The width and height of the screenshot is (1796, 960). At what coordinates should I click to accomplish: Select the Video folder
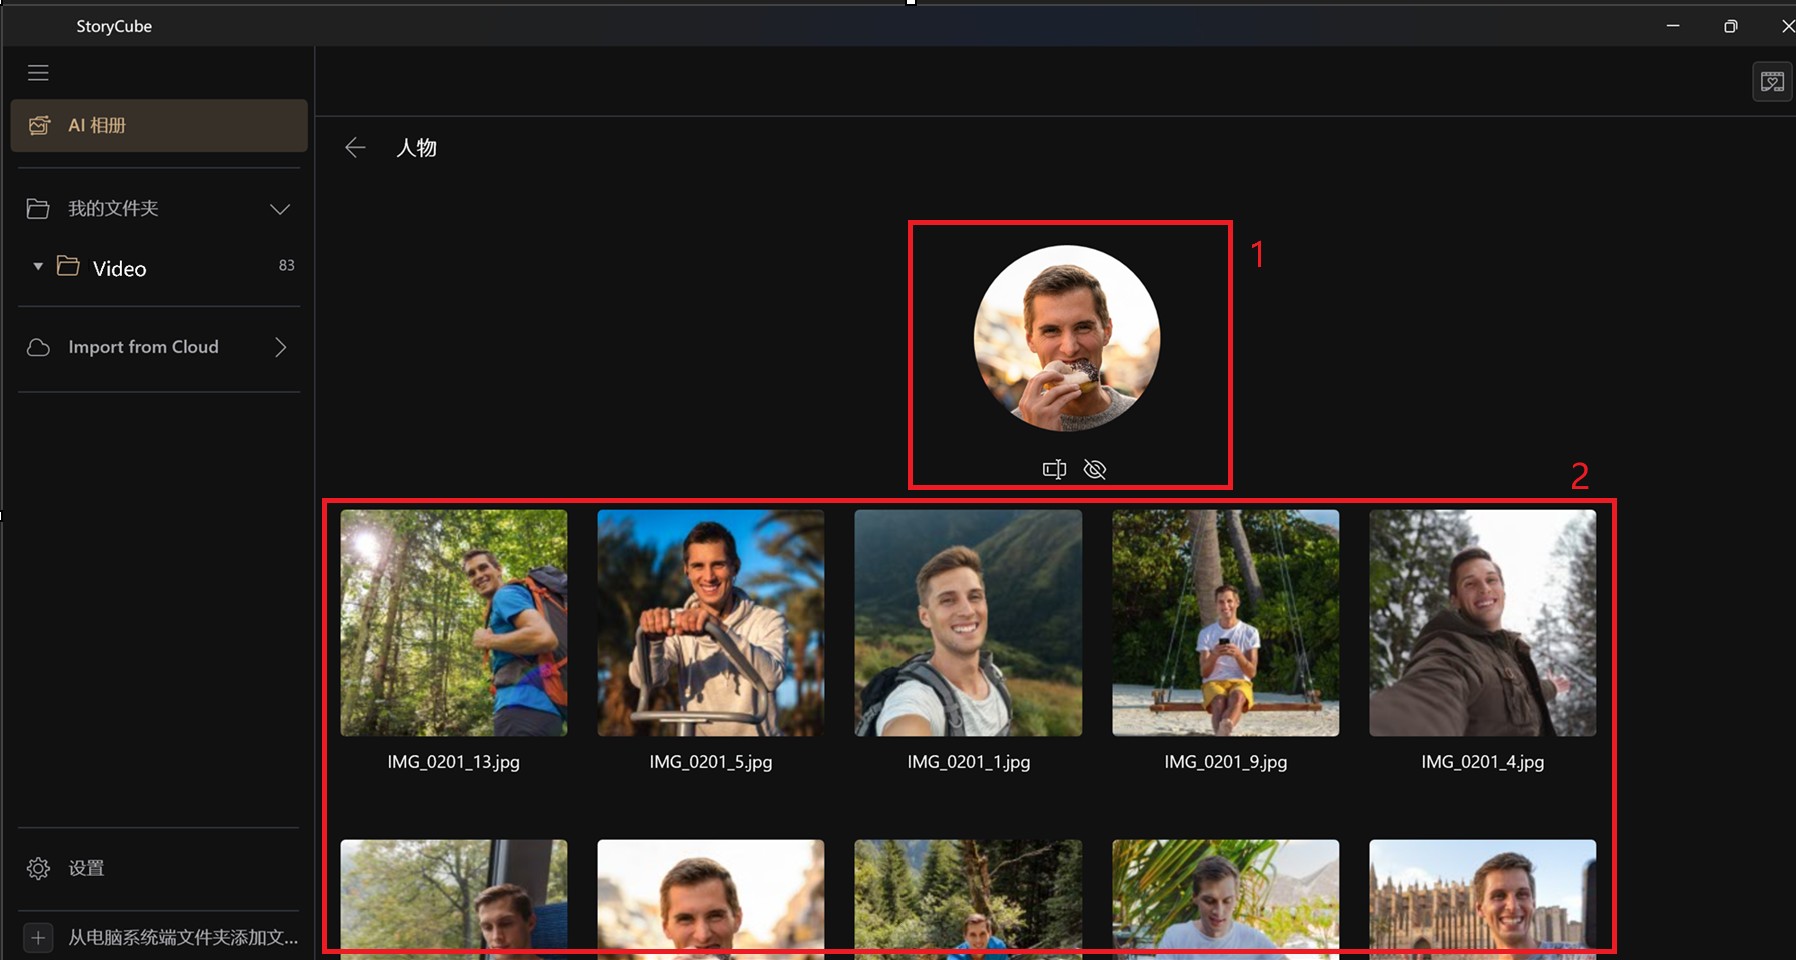tap(159, 267)
